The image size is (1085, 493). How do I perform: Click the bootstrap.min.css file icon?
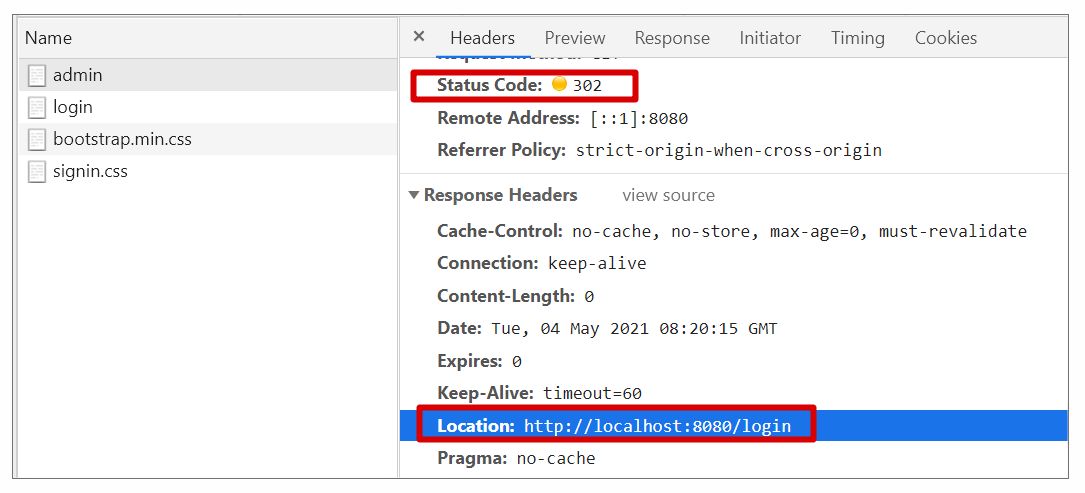[37, 140]
